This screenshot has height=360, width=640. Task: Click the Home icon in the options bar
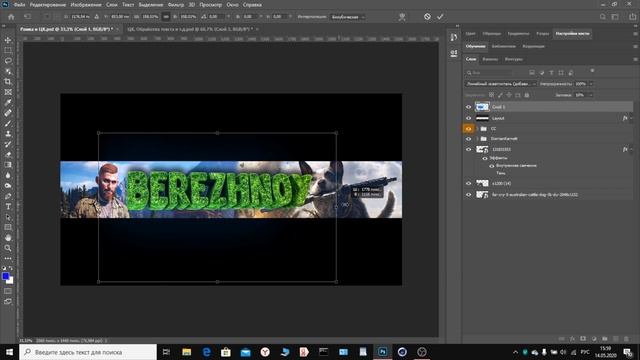click(11, 17)
